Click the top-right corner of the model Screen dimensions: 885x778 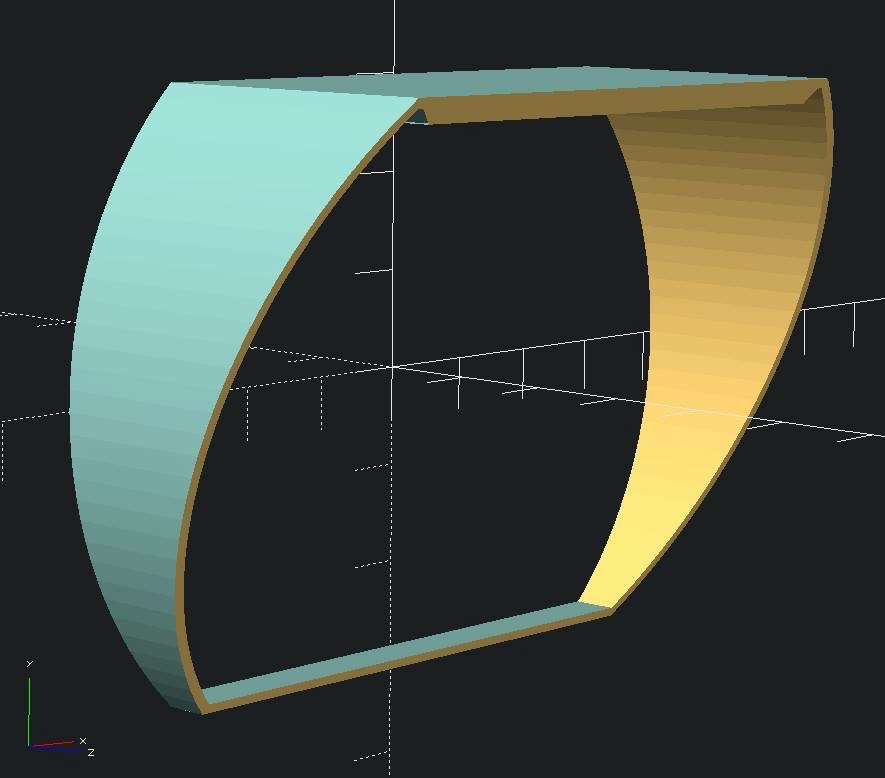pos(826,82)
